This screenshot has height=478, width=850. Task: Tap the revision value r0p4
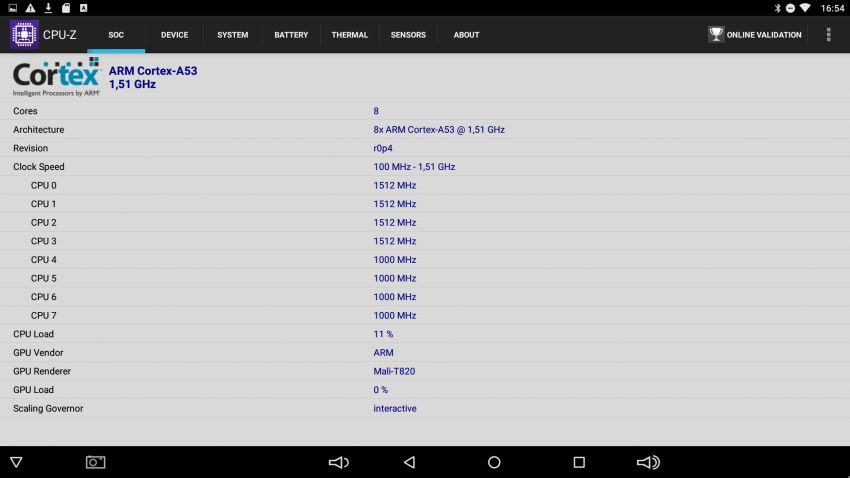coord(383,148)
